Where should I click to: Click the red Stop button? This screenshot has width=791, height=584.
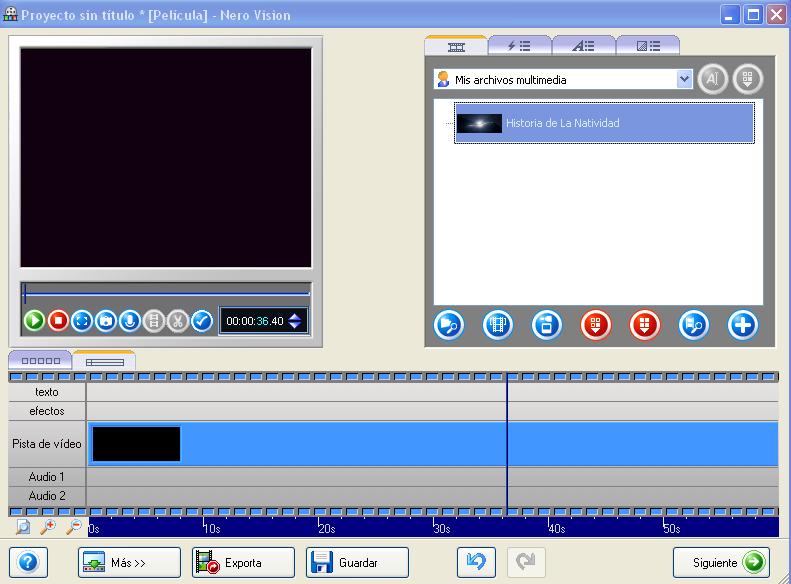(58, 321)
